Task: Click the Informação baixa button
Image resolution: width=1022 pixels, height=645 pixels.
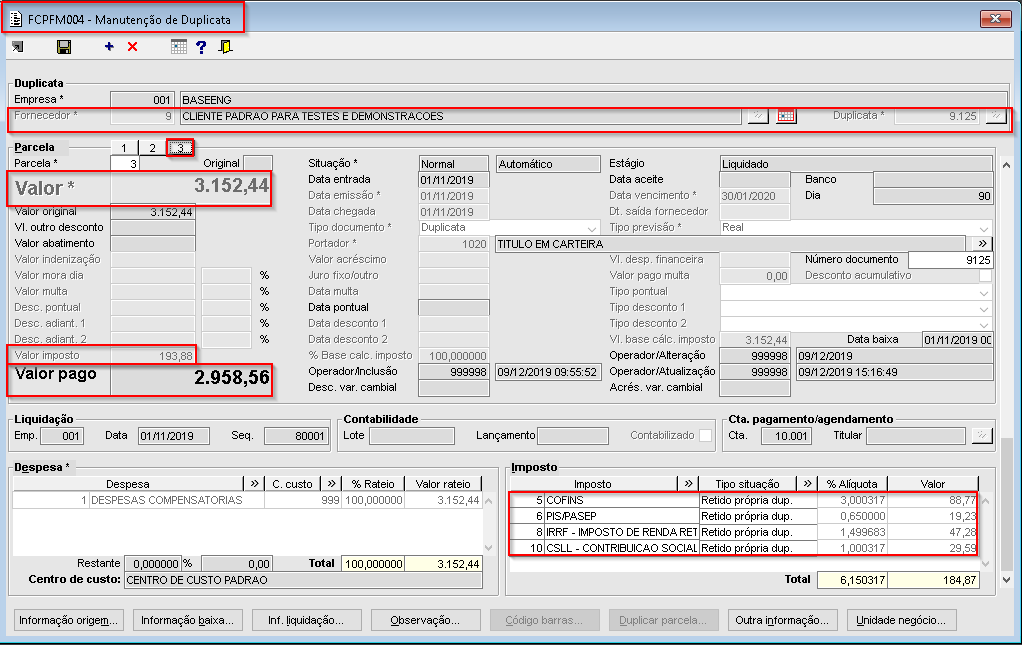Action: pos(188,620)
